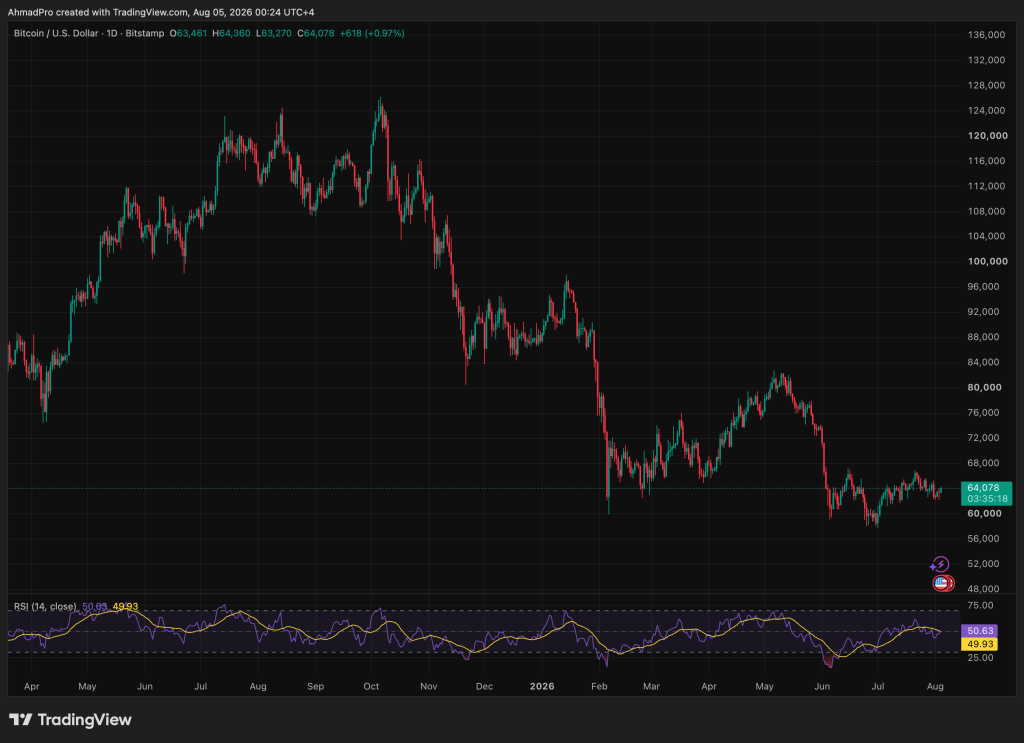Click the 60,000 price axis label
Viewport: 1024px width, 743px height.
[x=984, y=513]
